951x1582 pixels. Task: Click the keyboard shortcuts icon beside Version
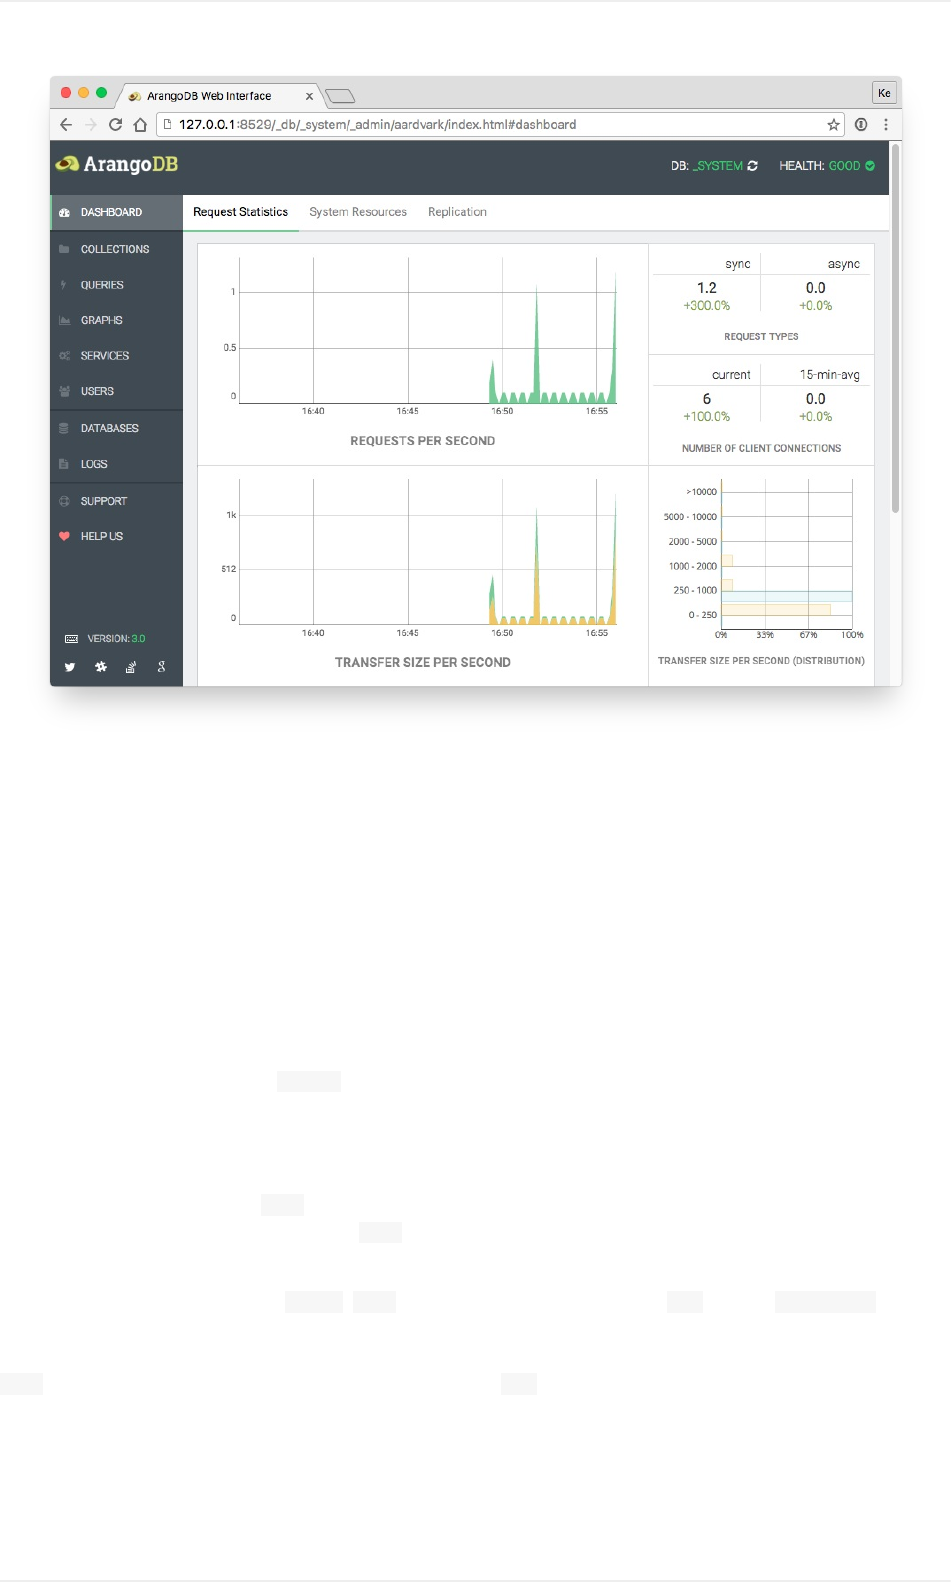click(x=71, y=639)
